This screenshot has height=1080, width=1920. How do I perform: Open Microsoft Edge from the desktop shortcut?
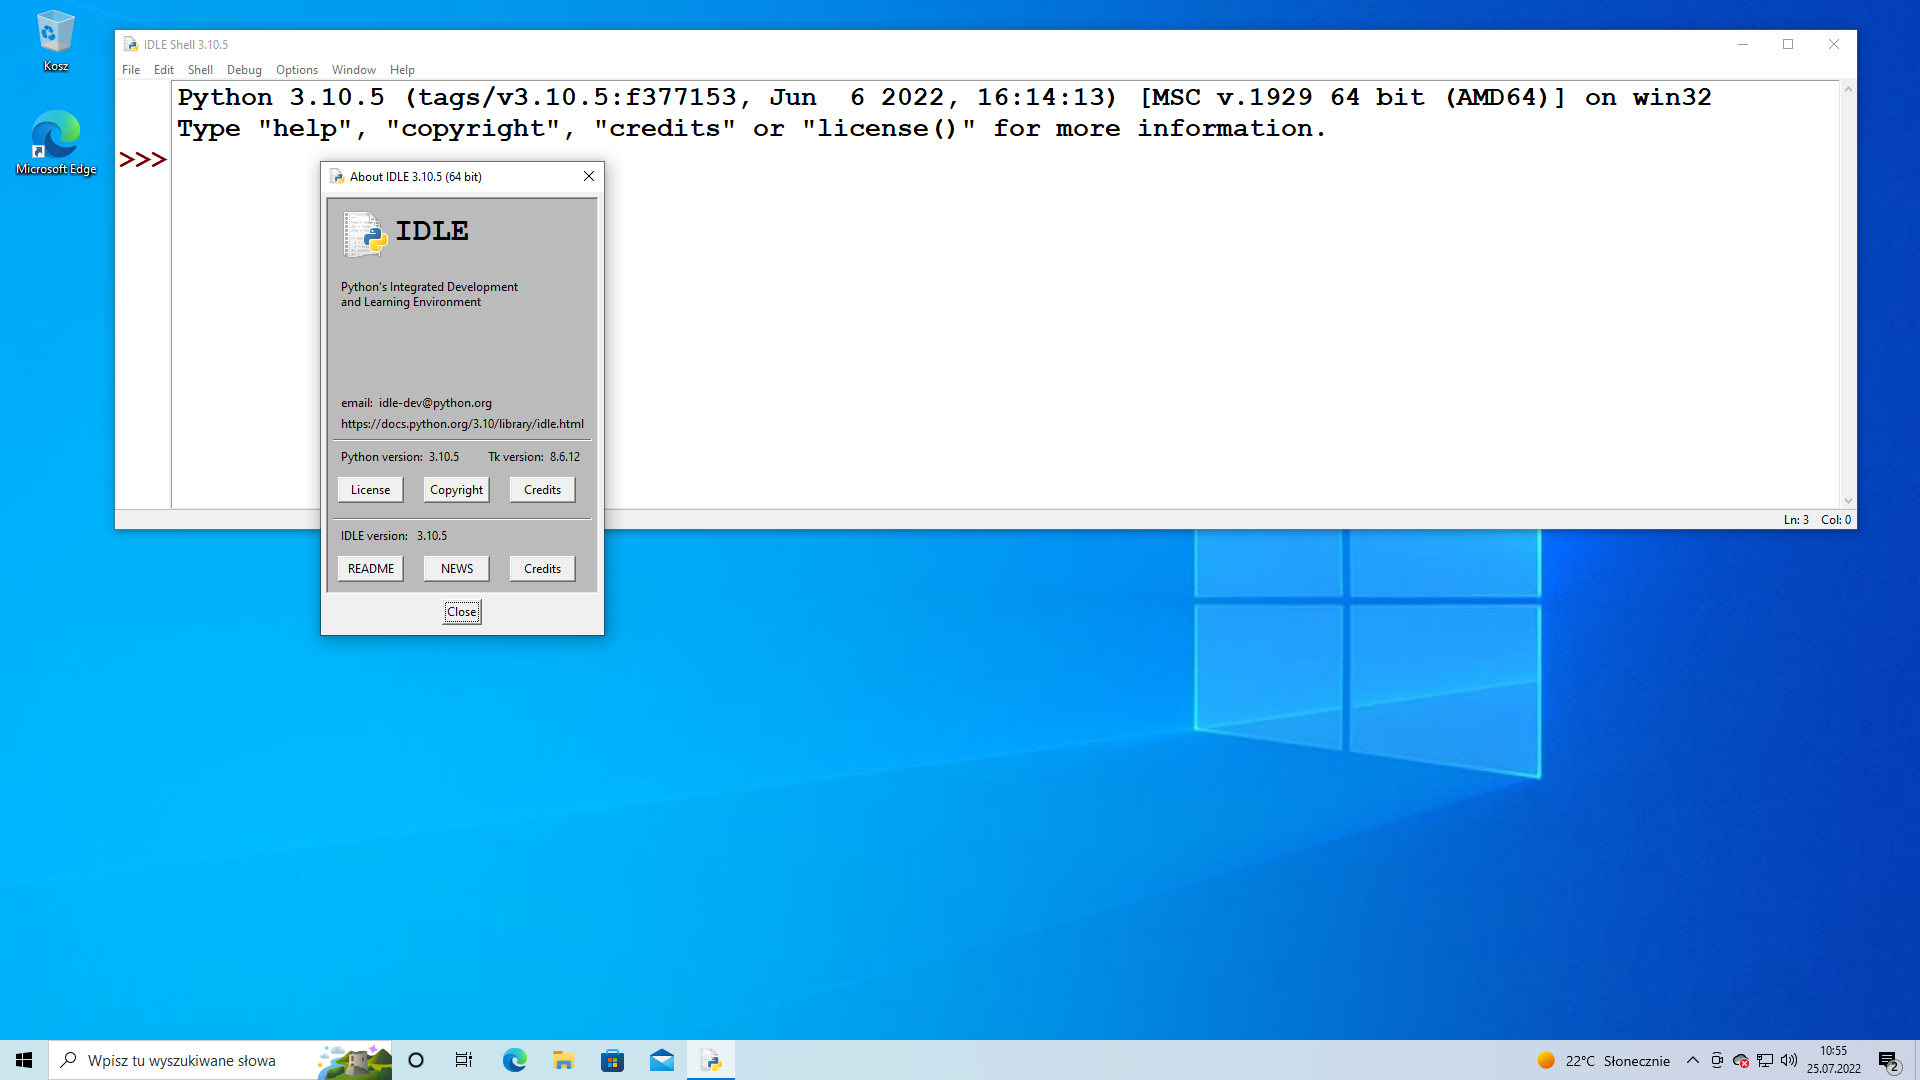[x=55, y=135]
